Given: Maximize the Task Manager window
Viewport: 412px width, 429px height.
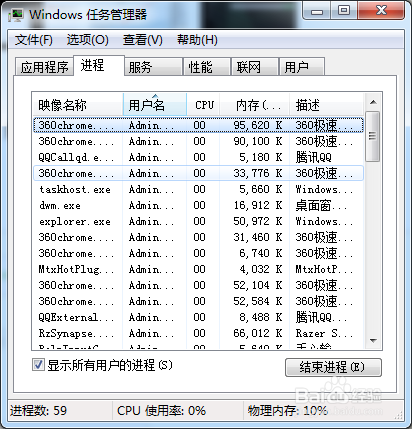Looking at the screenshot, I should (344, 11).
